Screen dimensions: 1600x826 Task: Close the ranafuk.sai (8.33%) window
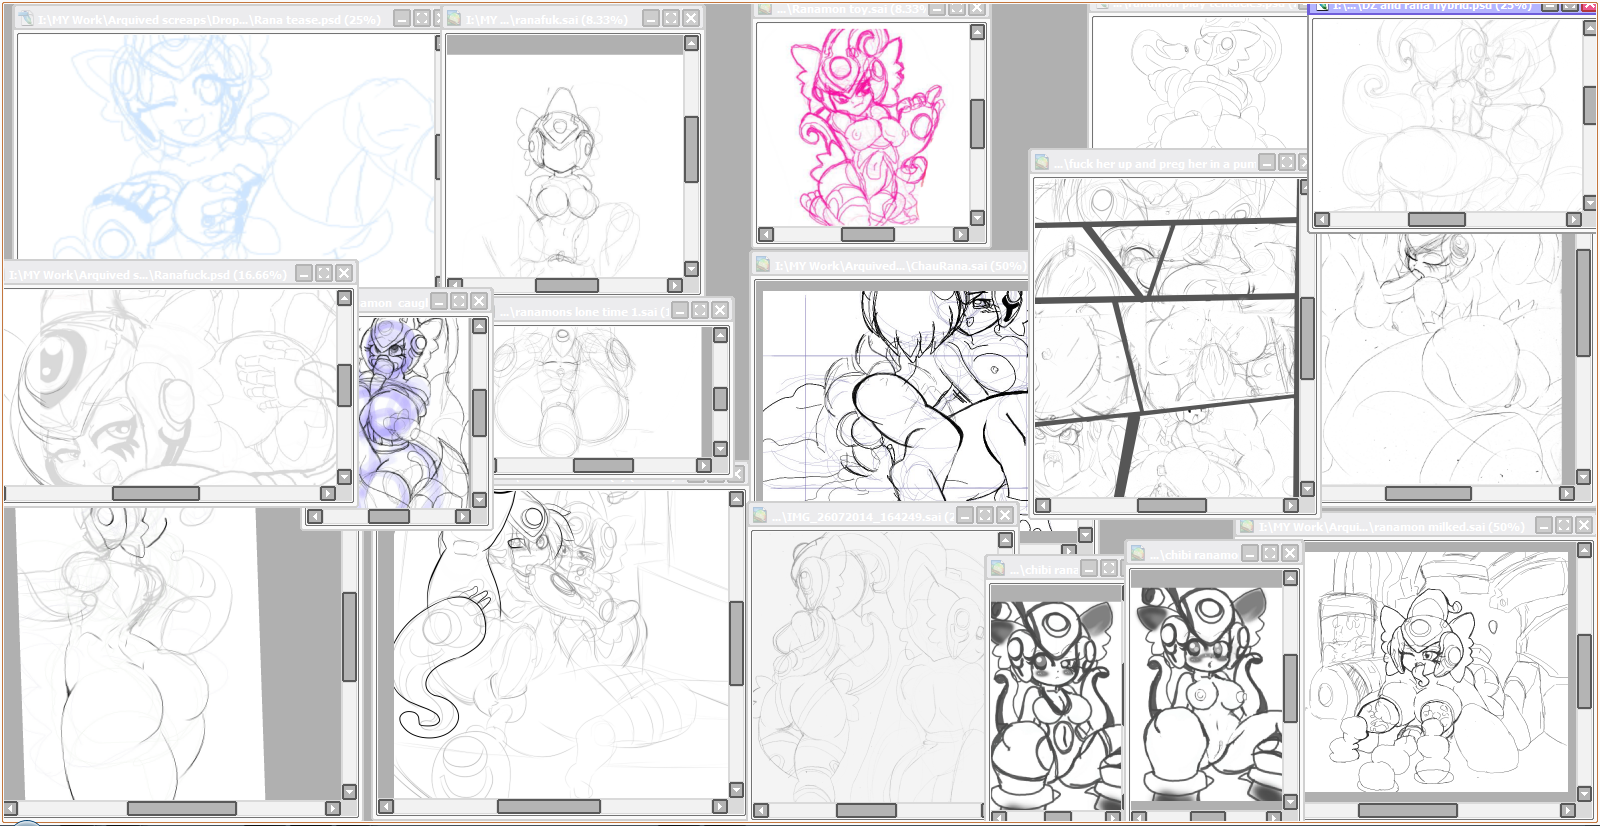tap(691, 18)
